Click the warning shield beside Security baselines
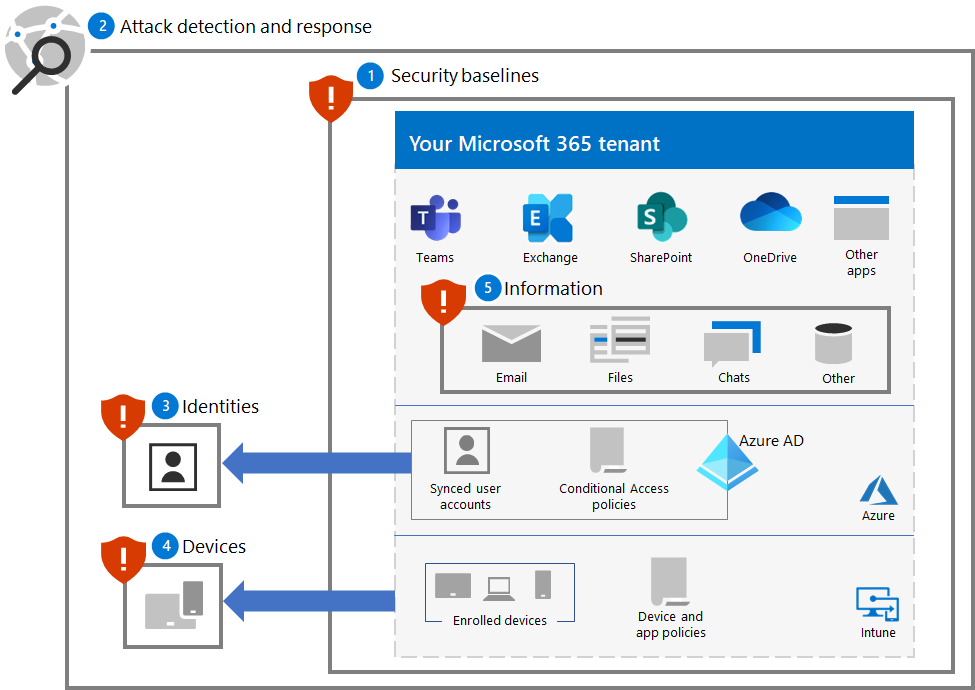This screenshot has width=975, height=690. pos(331,97)
